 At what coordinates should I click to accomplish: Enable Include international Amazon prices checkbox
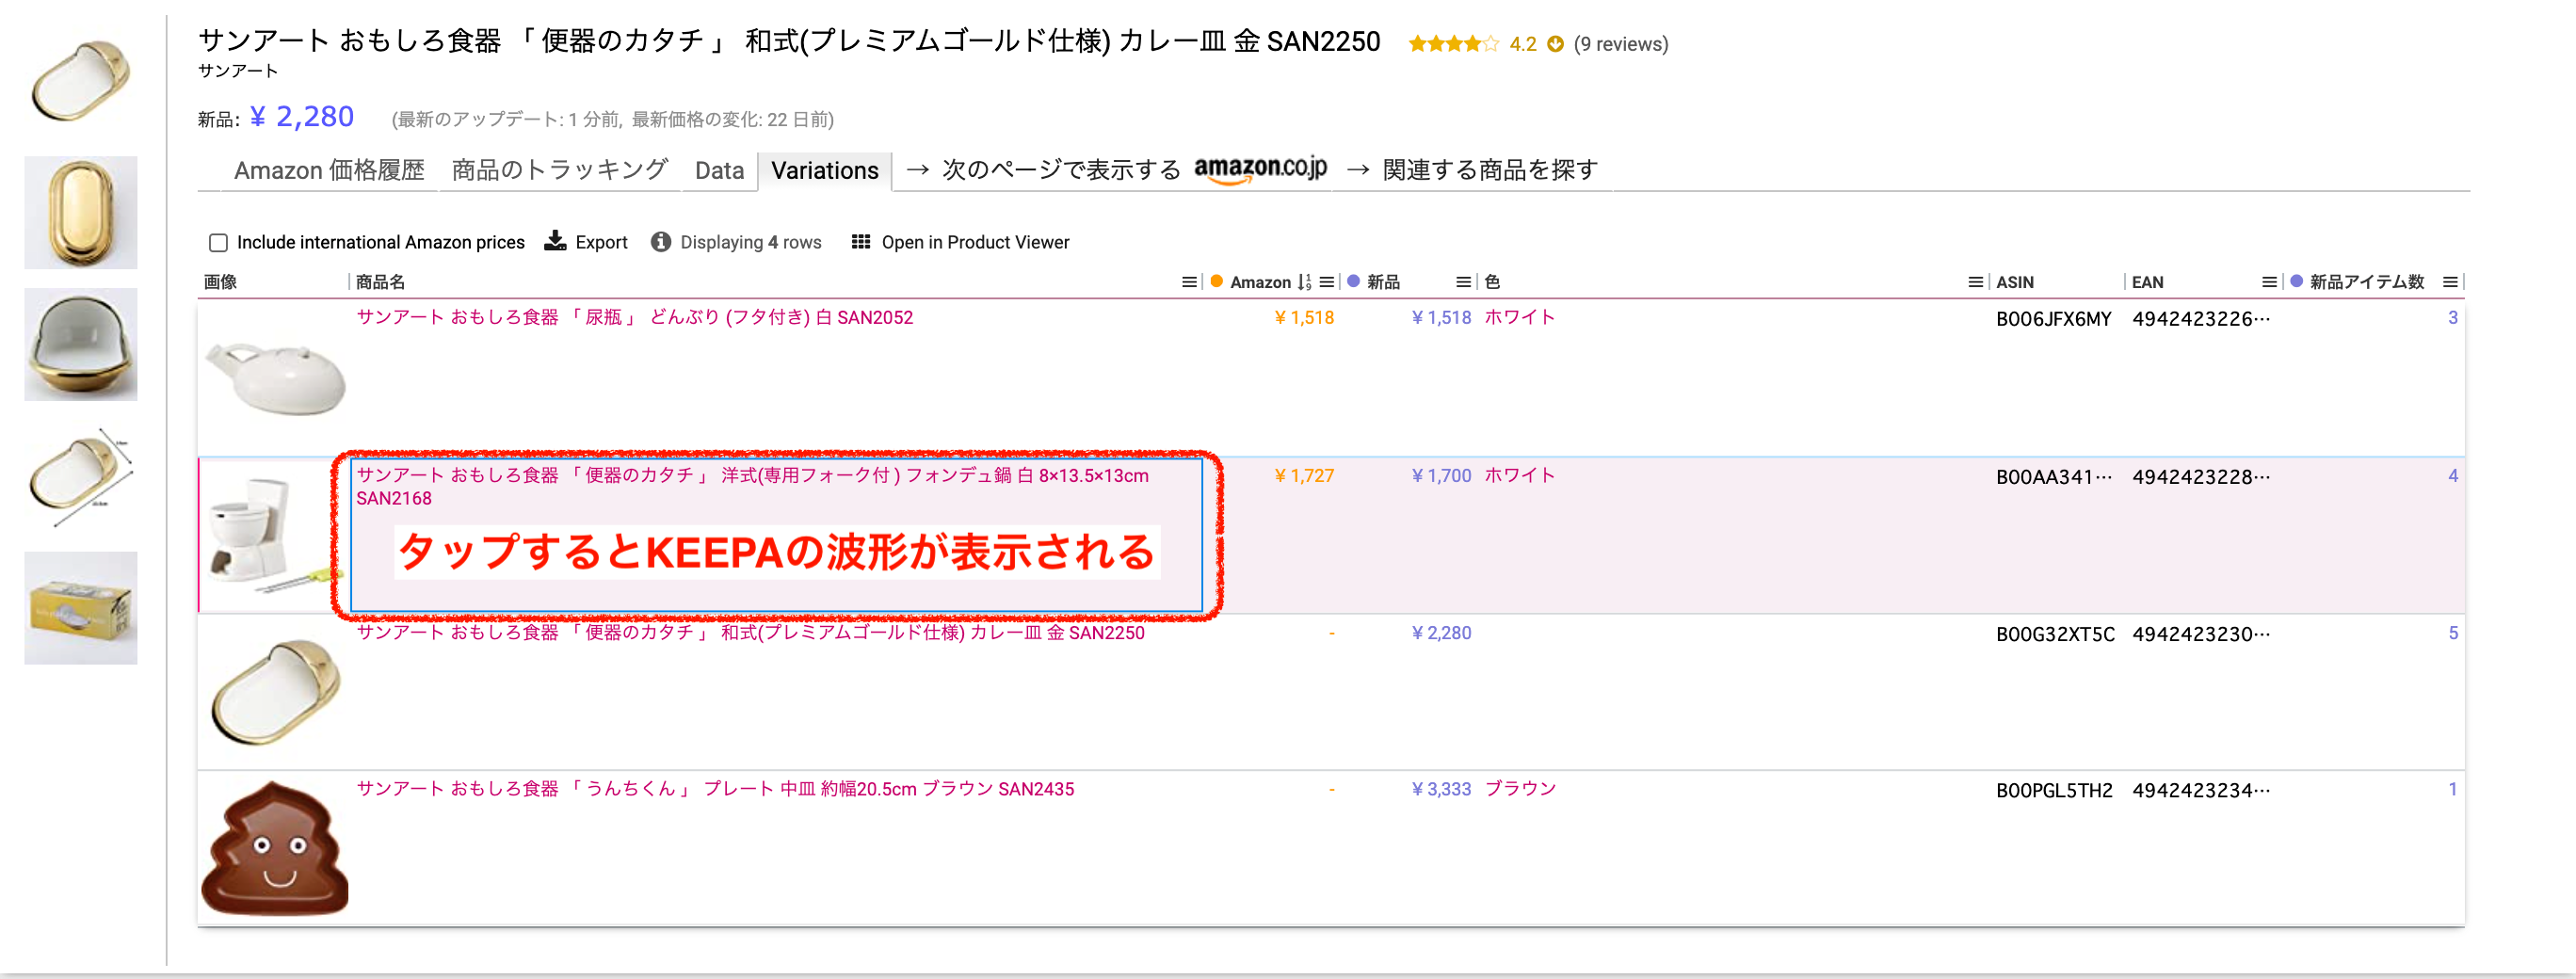coord(218,242)
